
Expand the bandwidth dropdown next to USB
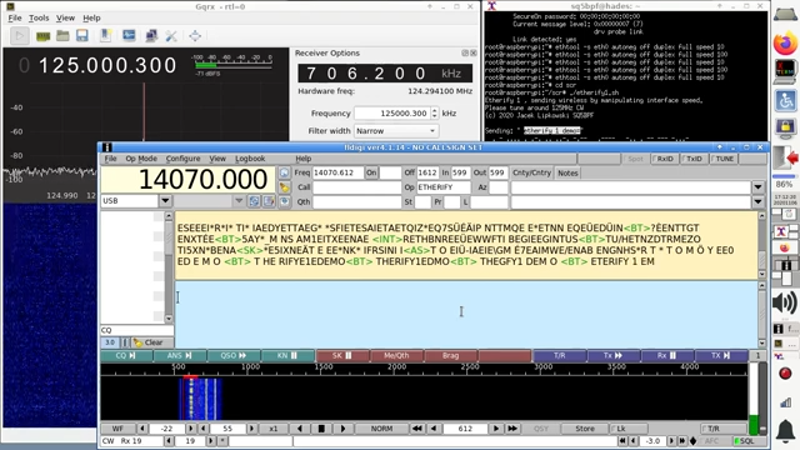coord(238,201)
